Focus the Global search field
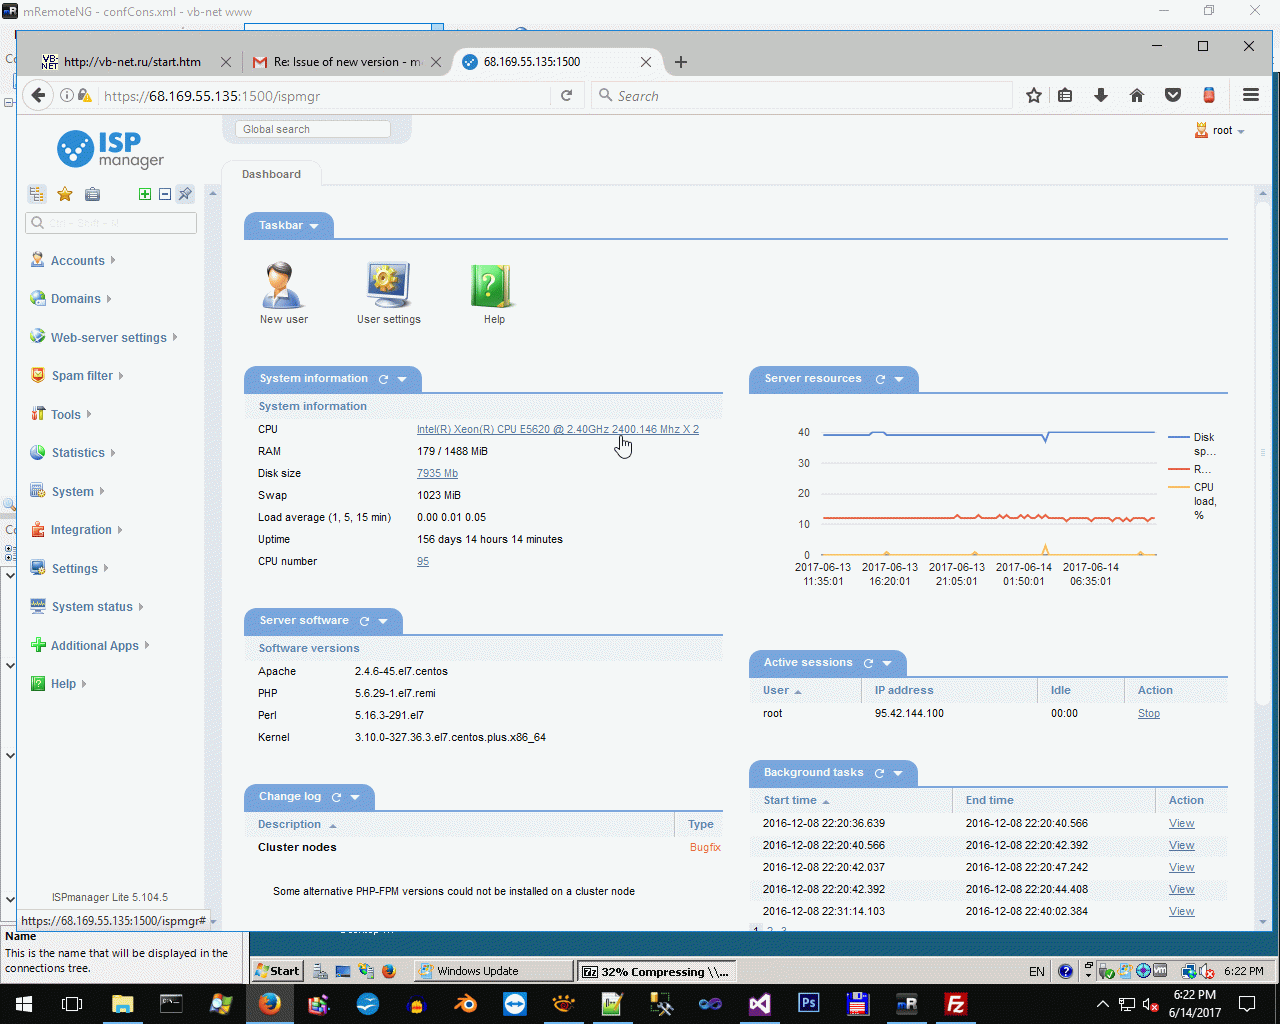Screen dimensions: 1280x1024 [x=313, y=129]
